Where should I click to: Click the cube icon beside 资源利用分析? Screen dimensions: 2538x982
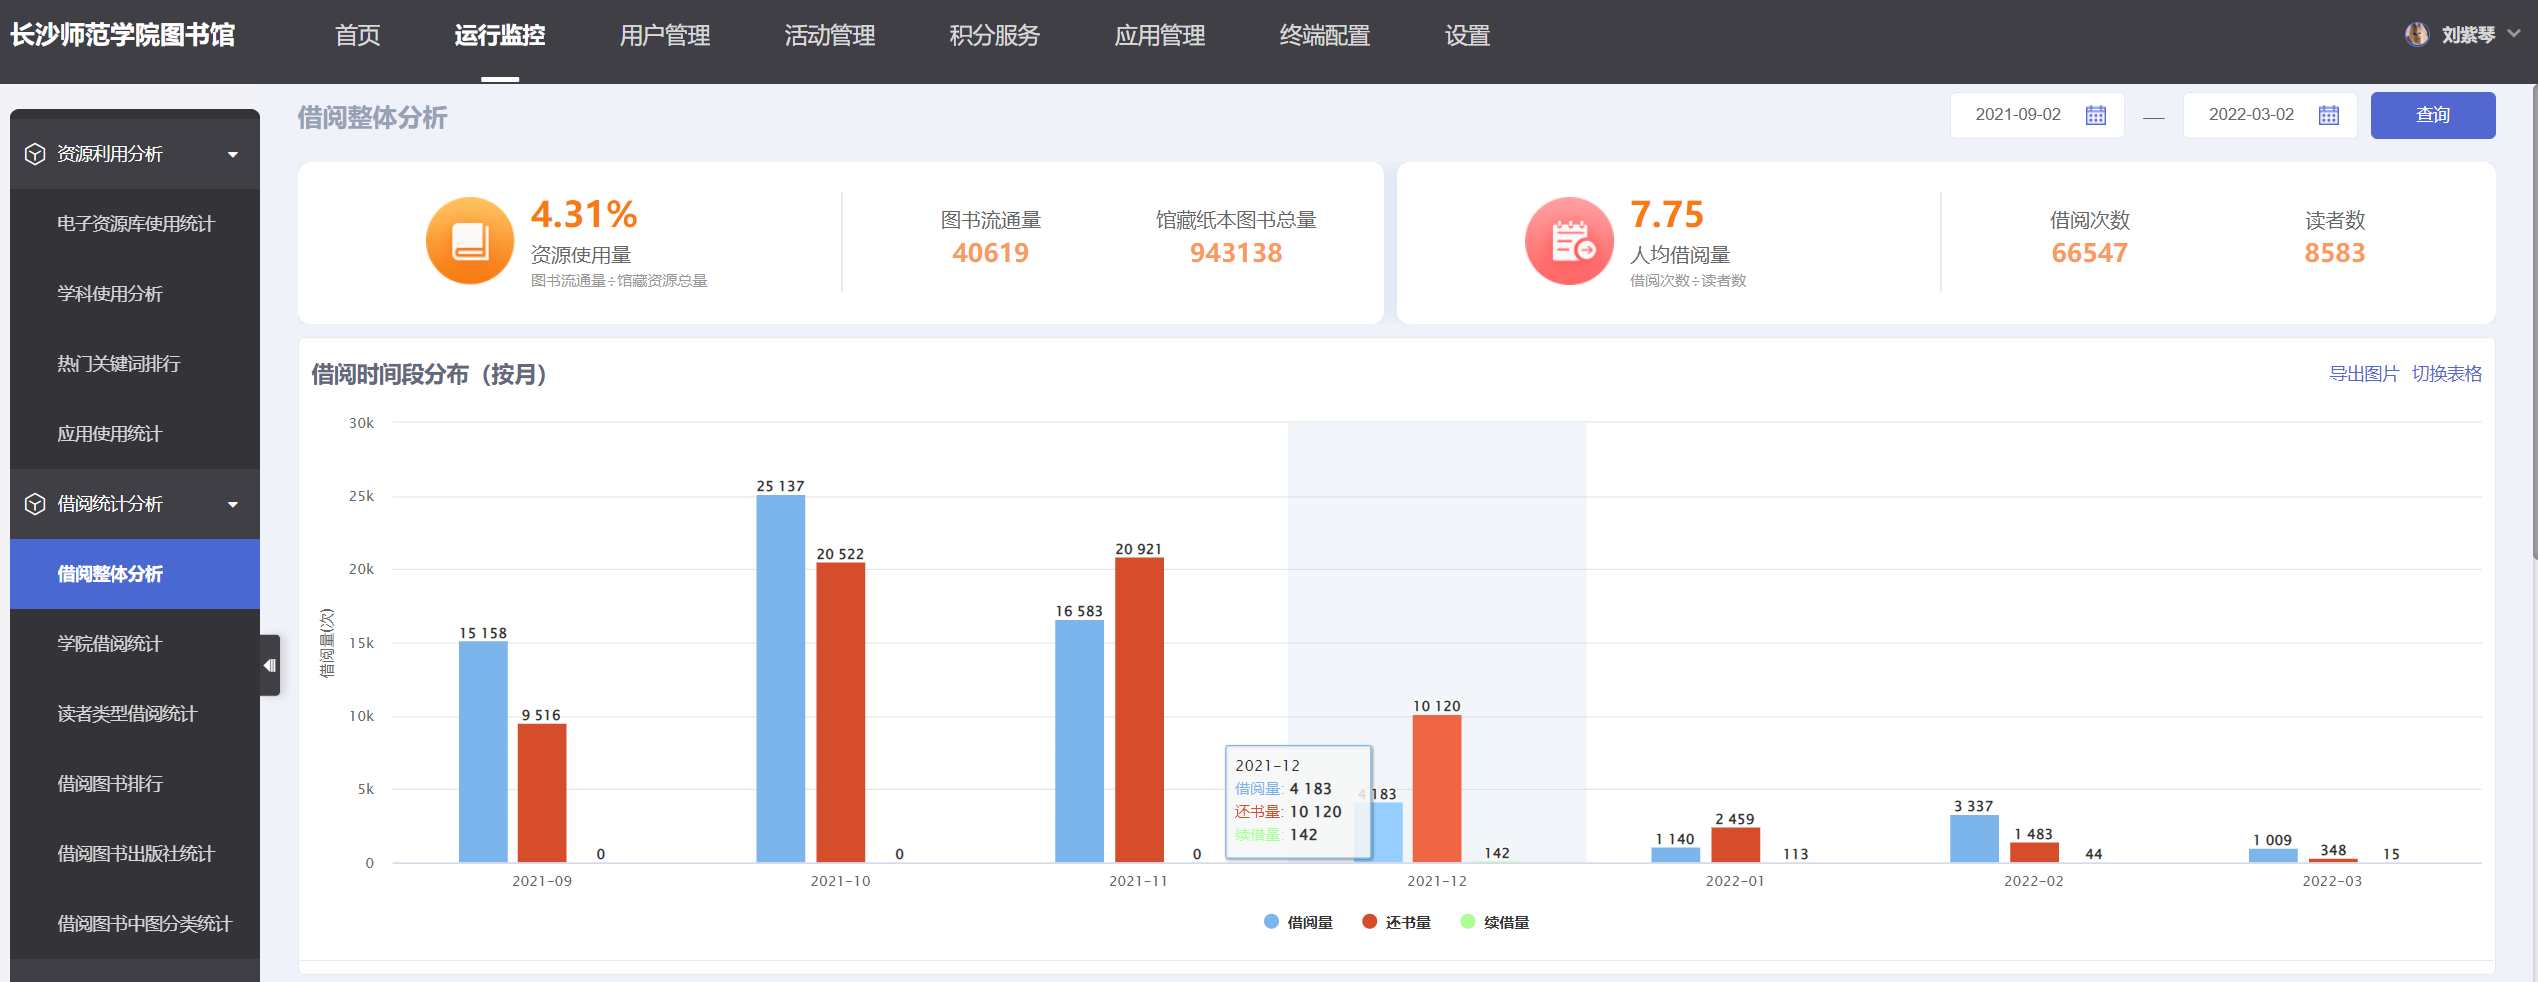pos(35,154)
